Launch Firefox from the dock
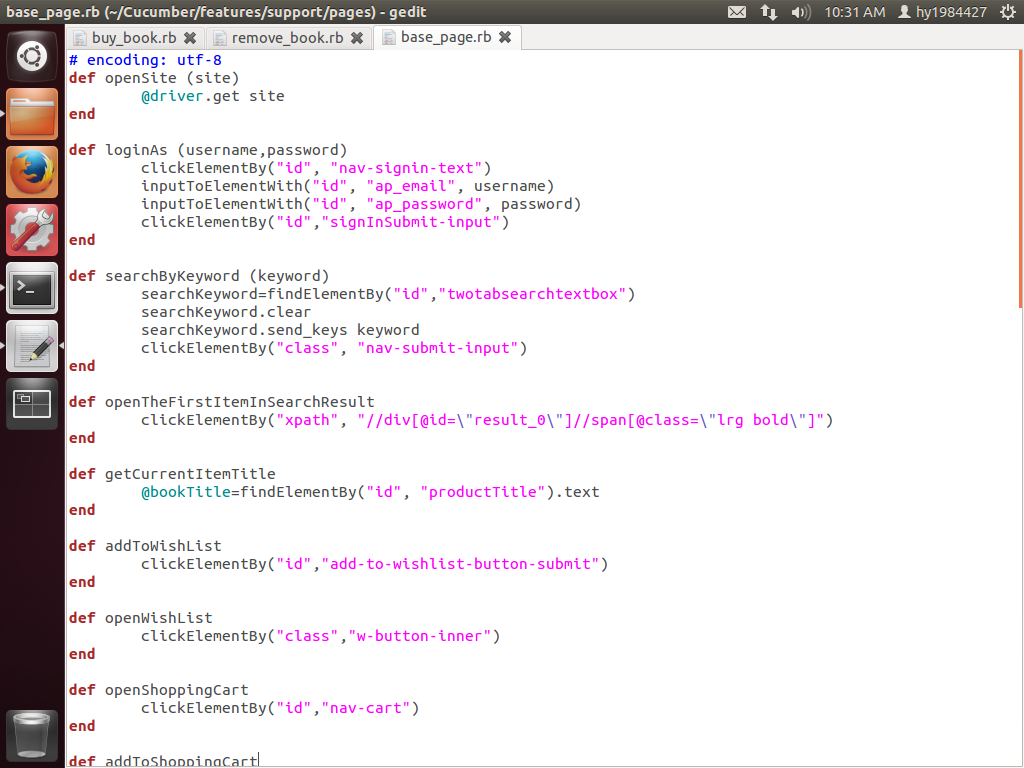Image resolution: width=1024 pixels, height=768 pixels. [31, 172]
